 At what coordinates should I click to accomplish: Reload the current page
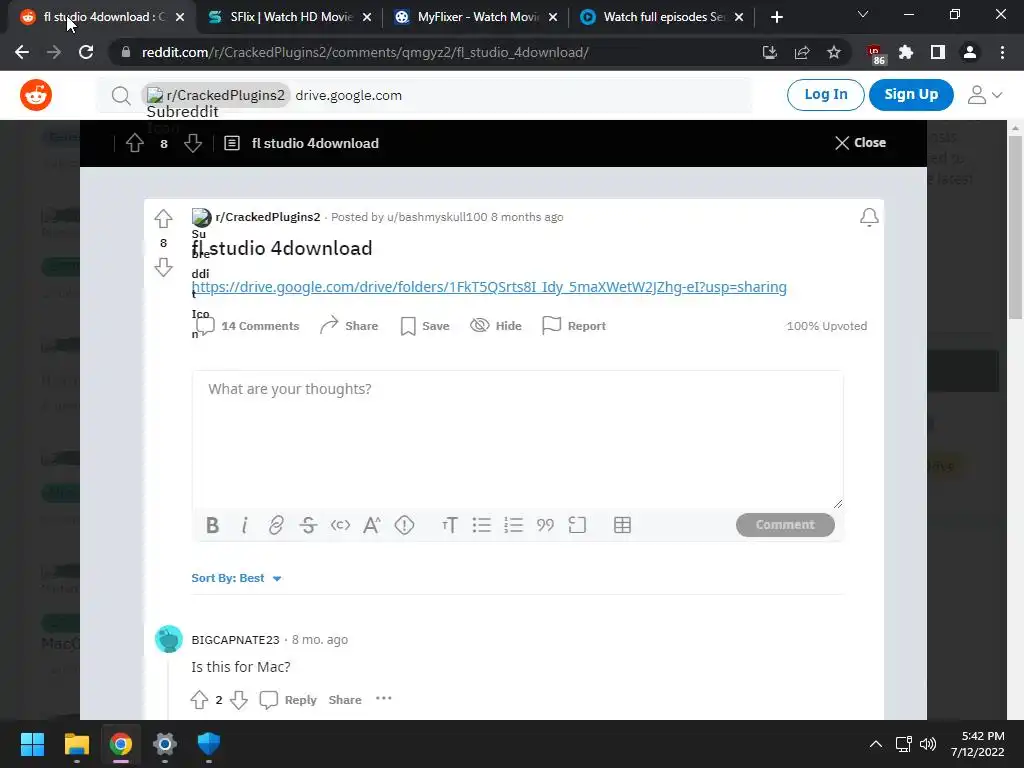86,52
